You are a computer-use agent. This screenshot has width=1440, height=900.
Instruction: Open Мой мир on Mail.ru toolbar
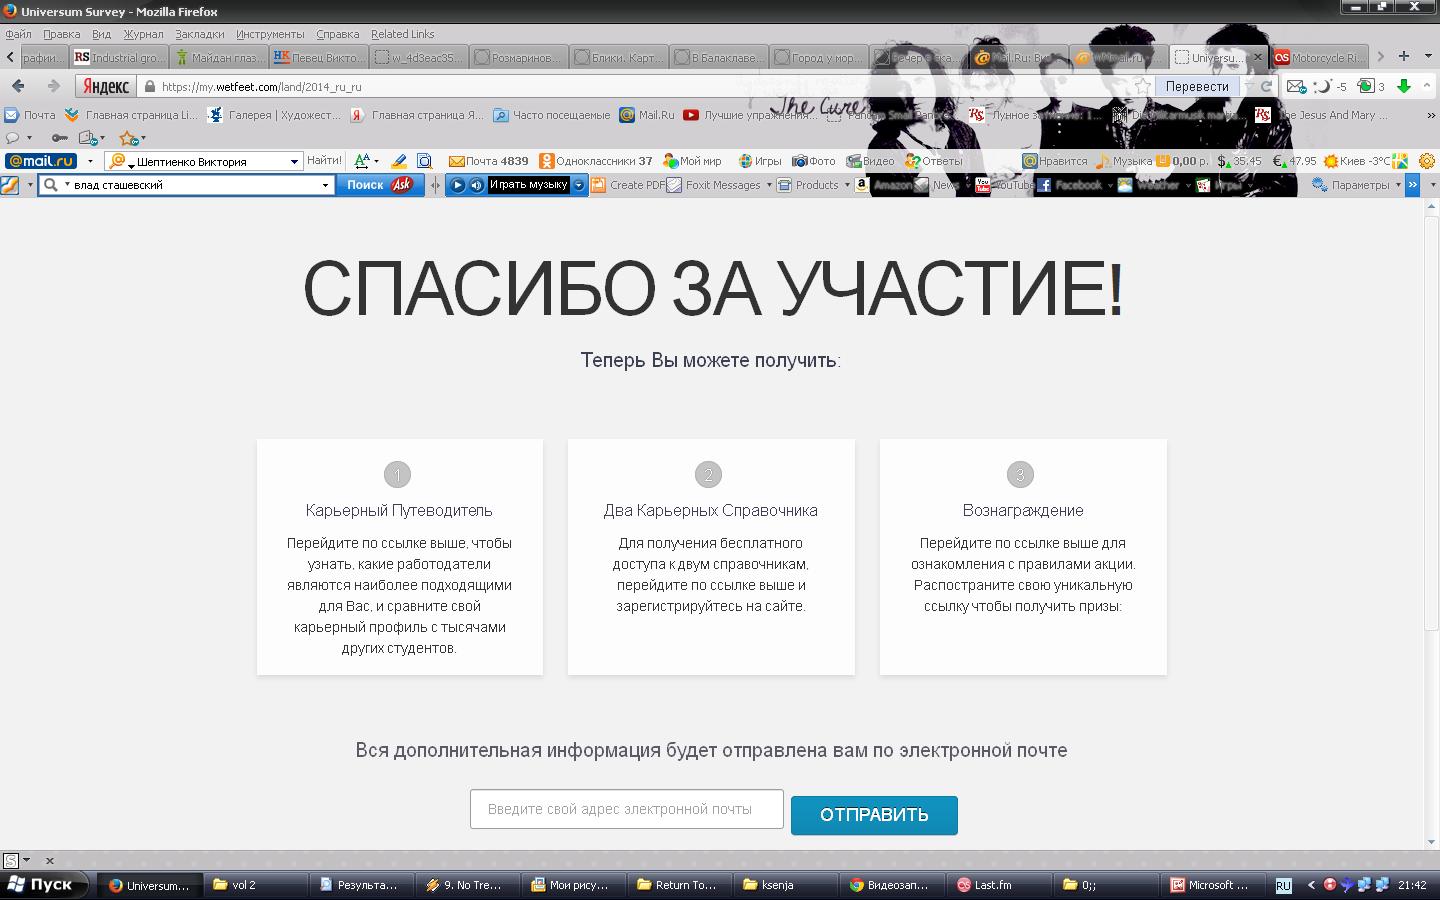tap(692, 161)
